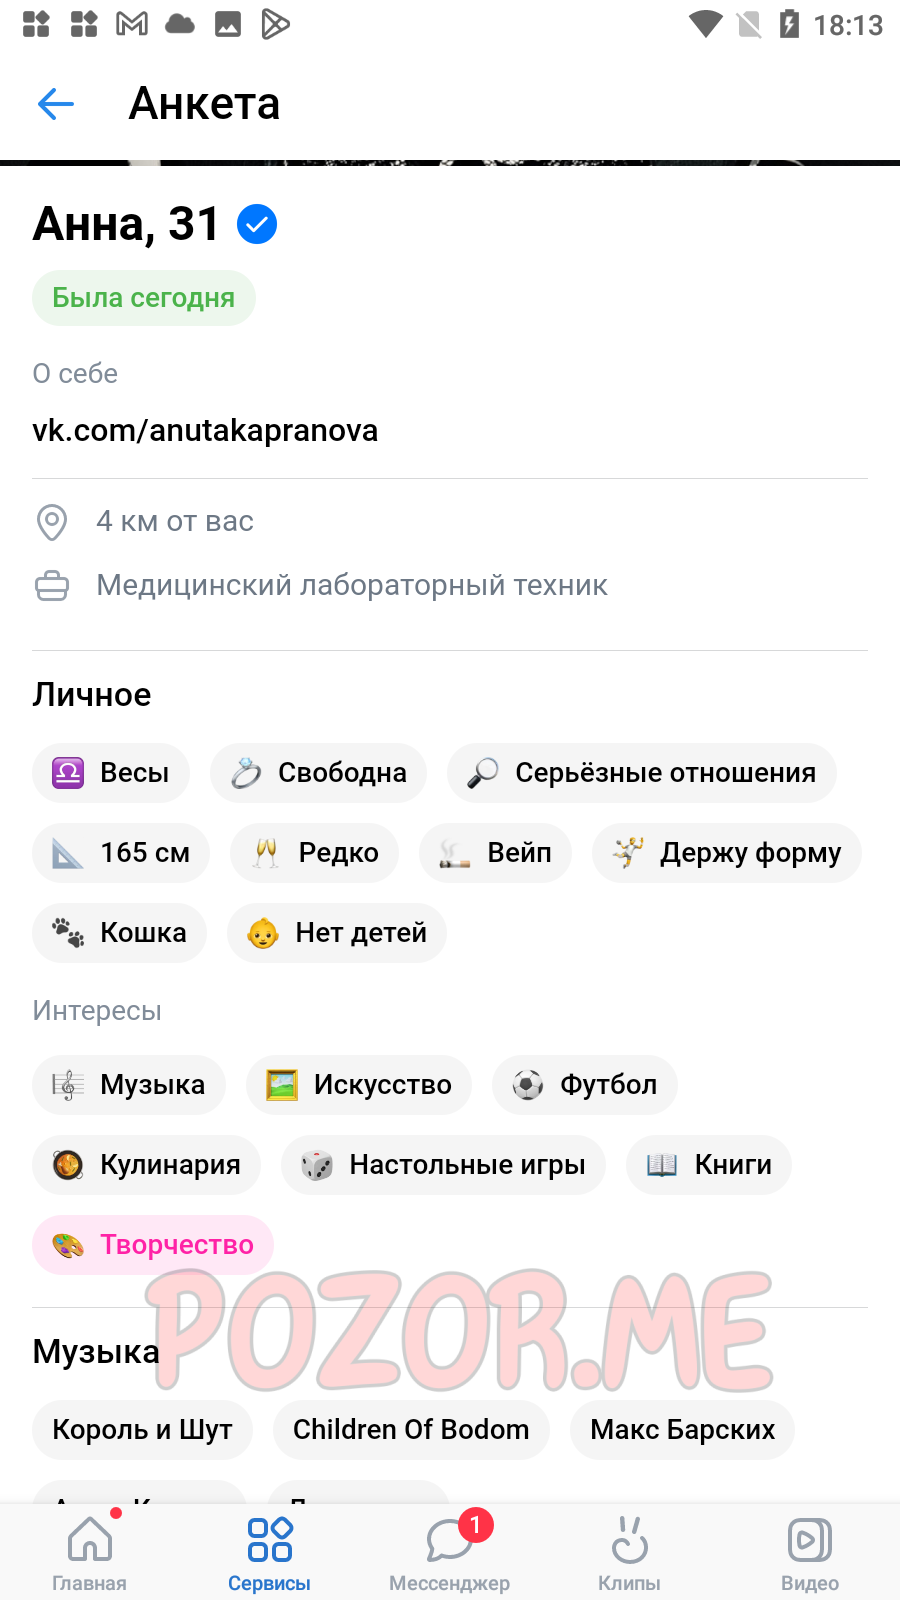Tap the Макс Барских music chip
The width and height of the screenshot is (900, 1600).
point(683,1430)
